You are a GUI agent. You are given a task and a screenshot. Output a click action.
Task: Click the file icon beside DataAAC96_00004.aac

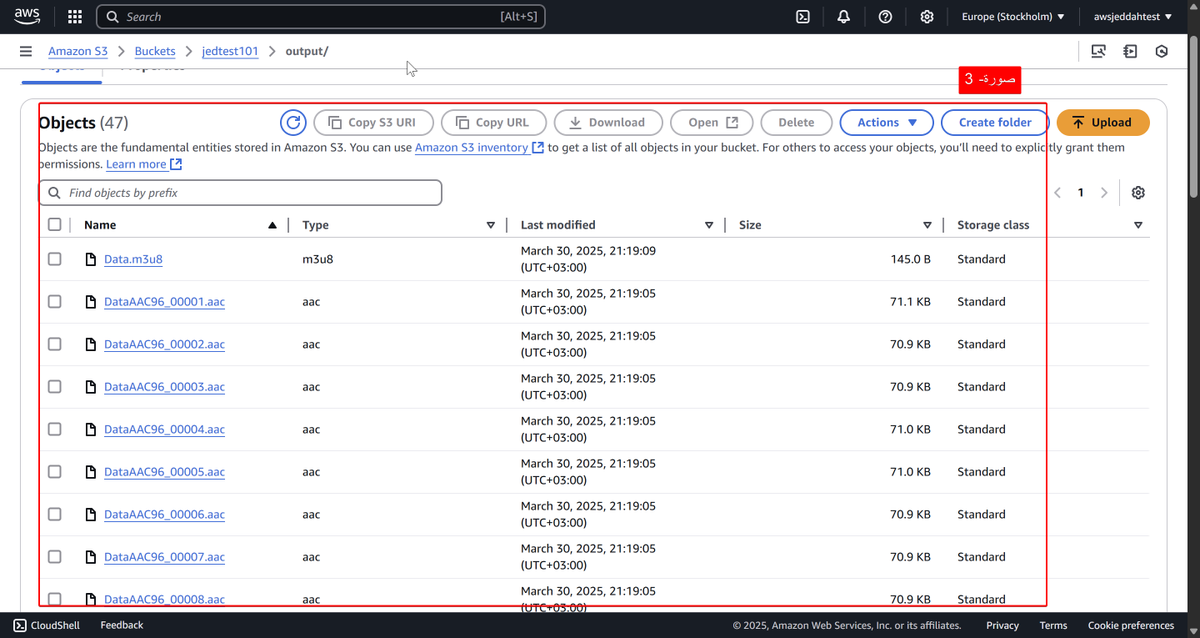coord(91,430)
